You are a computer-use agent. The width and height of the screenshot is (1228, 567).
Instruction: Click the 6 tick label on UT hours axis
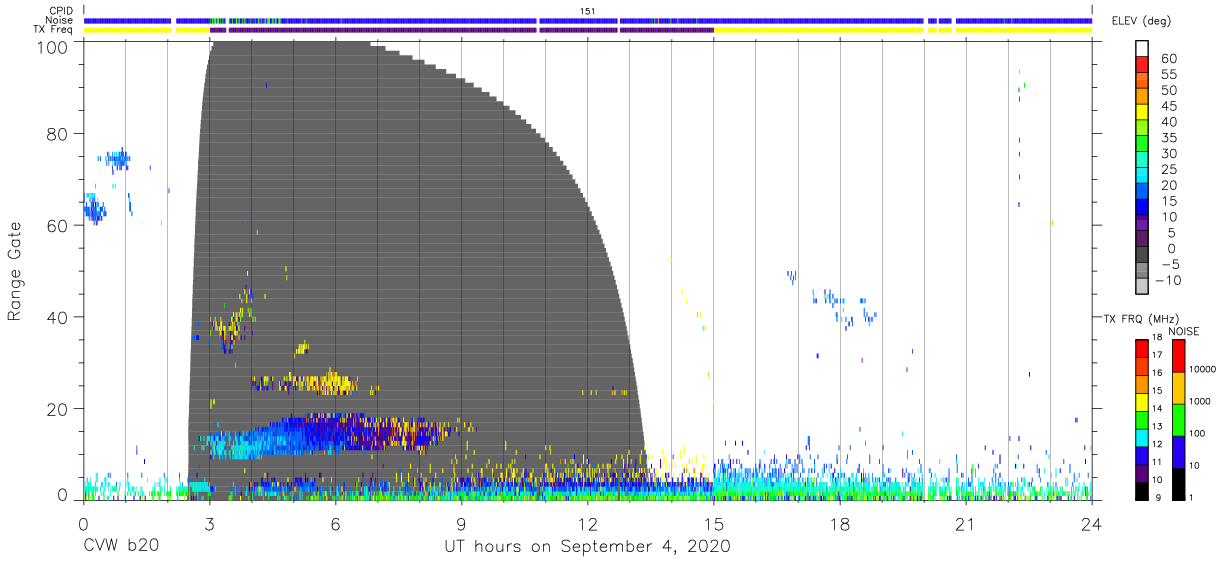click(336, 523)
